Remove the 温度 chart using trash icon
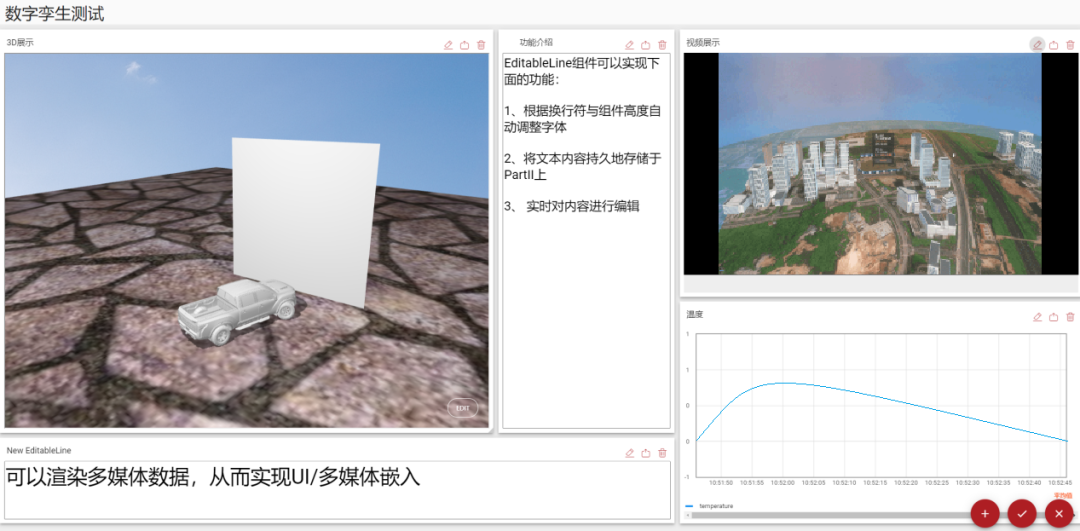This screenshot has width=1080, height=531. click(1070, 317)
